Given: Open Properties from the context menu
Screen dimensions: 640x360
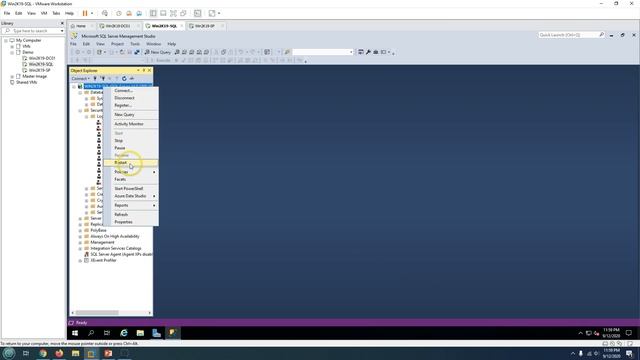Looking at the screenshot, I should tap(131, 222).
